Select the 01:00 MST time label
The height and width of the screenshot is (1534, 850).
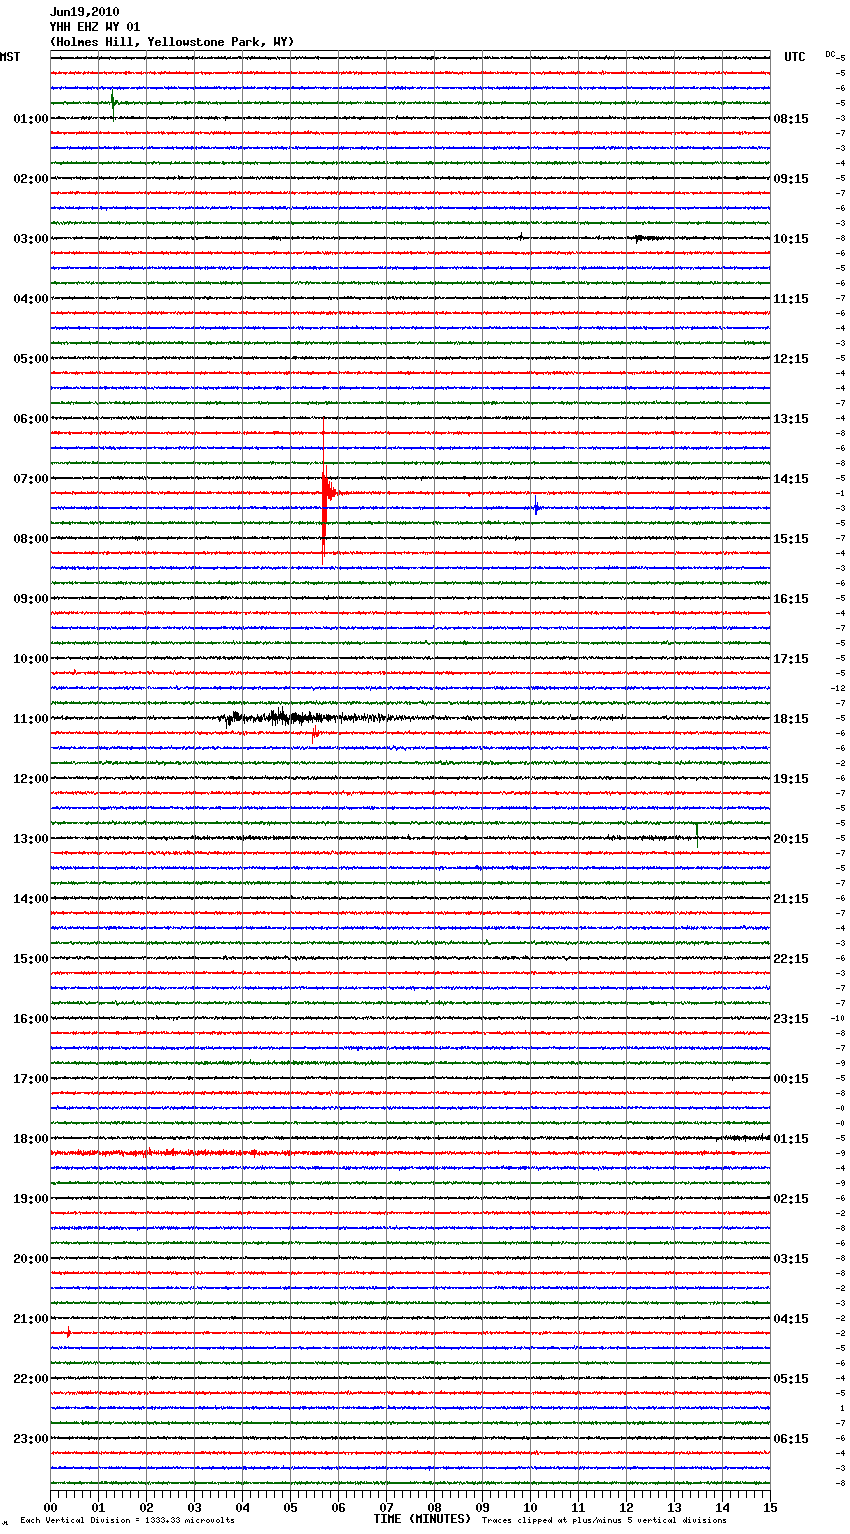coord(30,119)
